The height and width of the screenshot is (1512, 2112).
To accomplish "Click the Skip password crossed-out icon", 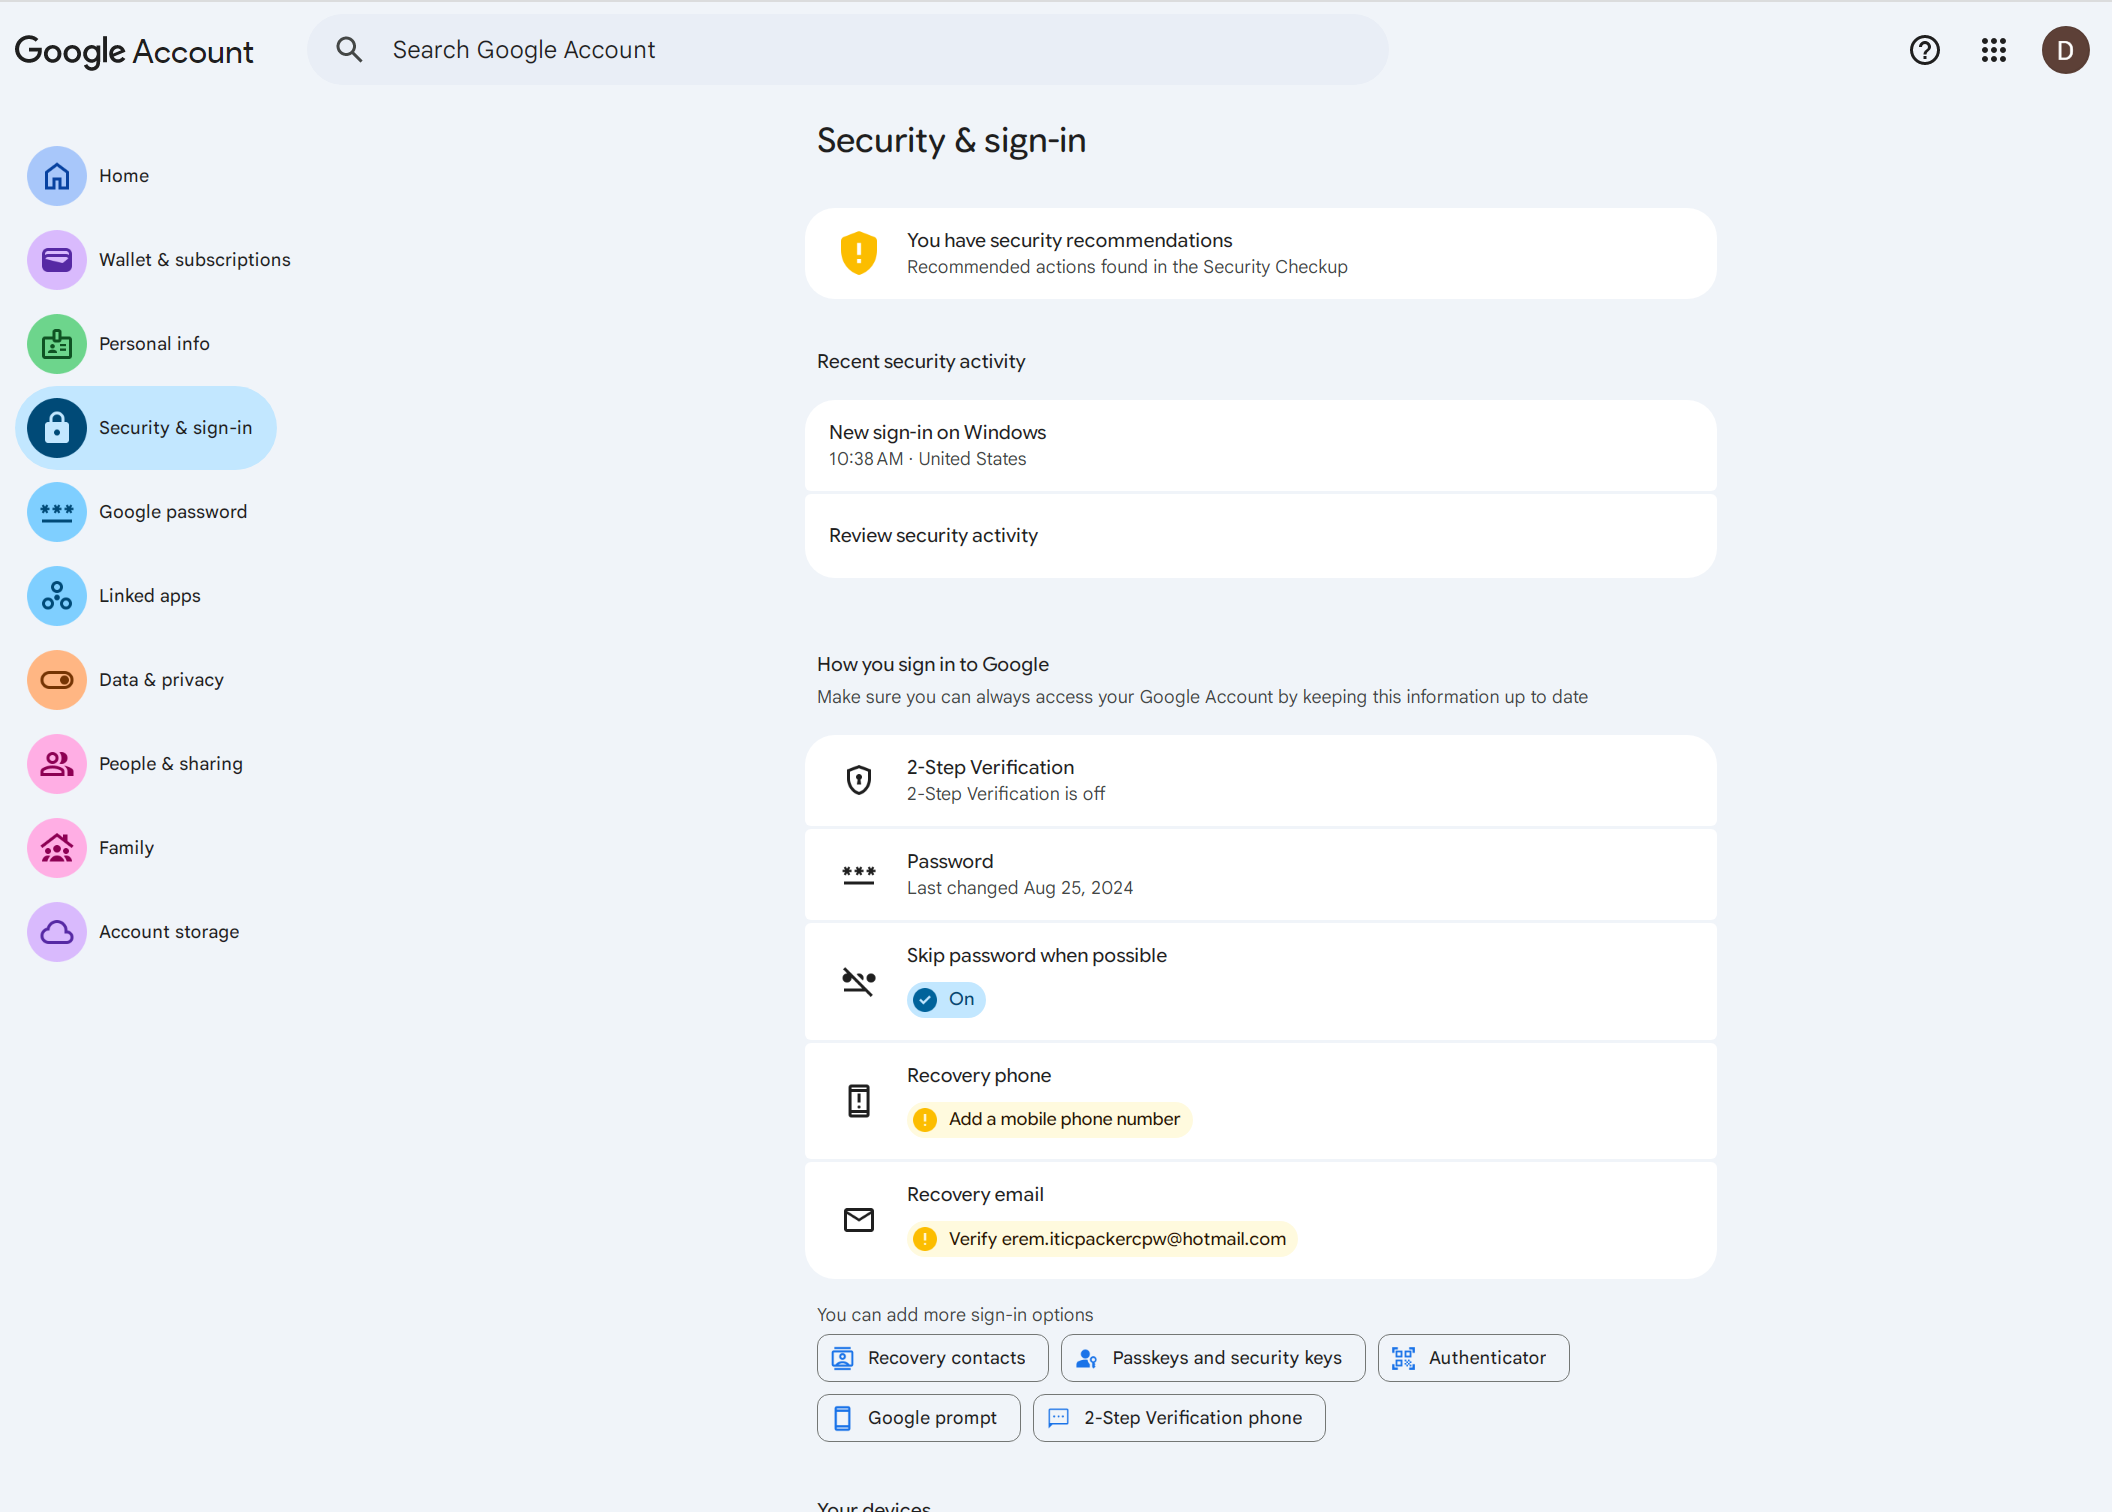I will pyautogui.click(x=859, y=981).
